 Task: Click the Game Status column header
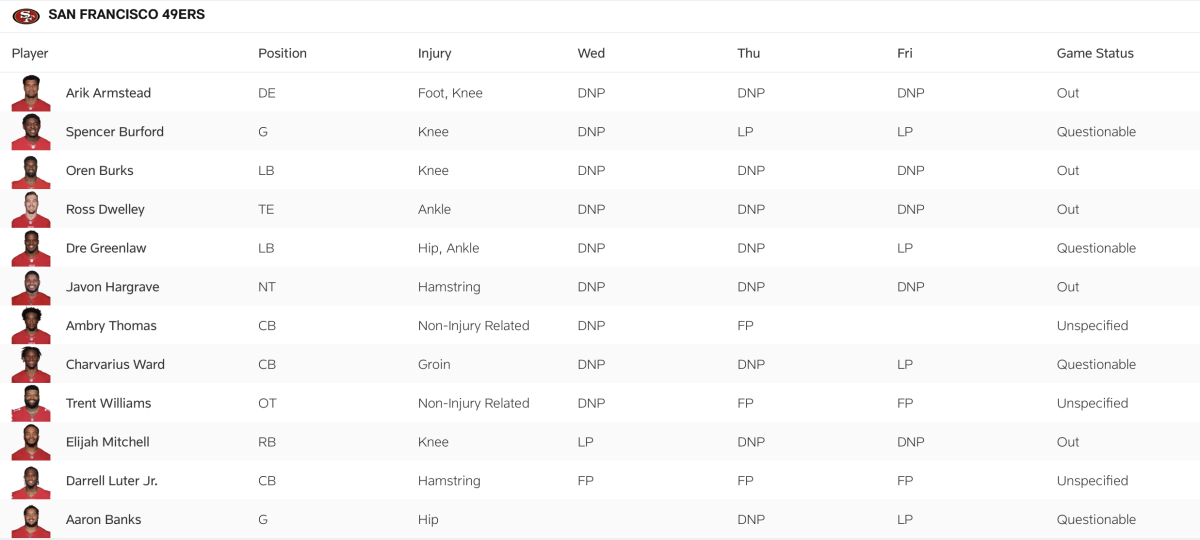click(x=1095, y=53)
